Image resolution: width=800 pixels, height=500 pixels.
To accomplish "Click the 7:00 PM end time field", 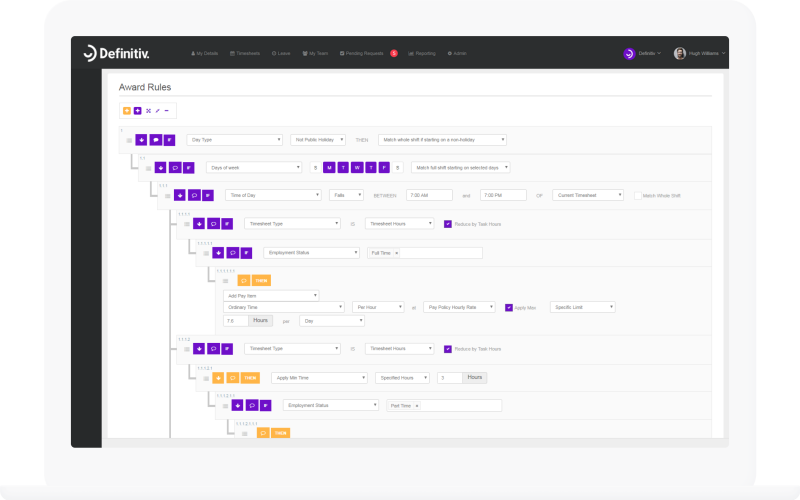I will [x=503, y=195].
